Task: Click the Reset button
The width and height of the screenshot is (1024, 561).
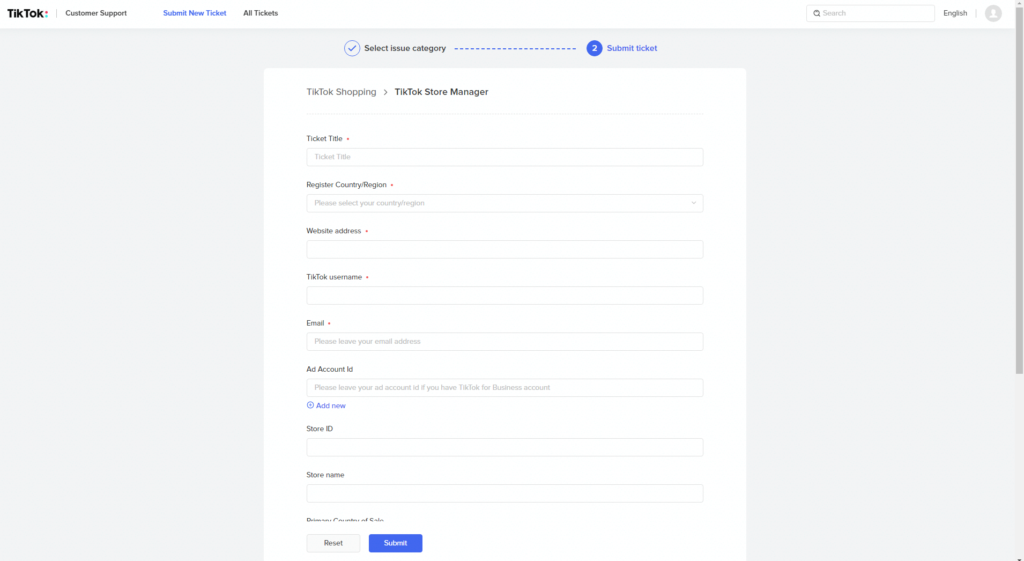Action: point(333,543)
